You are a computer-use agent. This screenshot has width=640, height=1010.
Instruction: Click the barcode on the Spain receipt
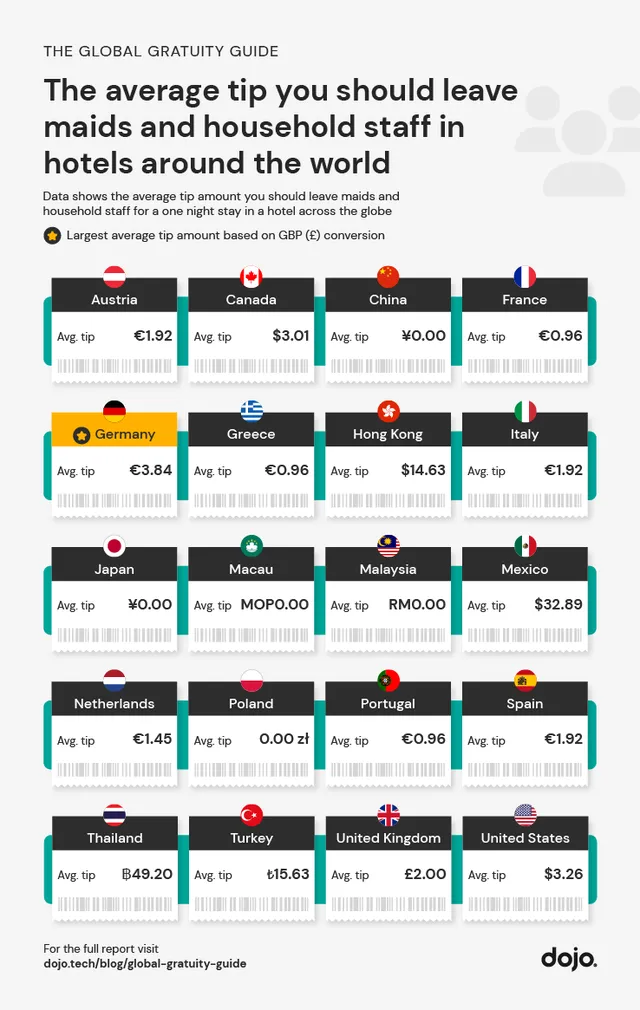point(525,770)
